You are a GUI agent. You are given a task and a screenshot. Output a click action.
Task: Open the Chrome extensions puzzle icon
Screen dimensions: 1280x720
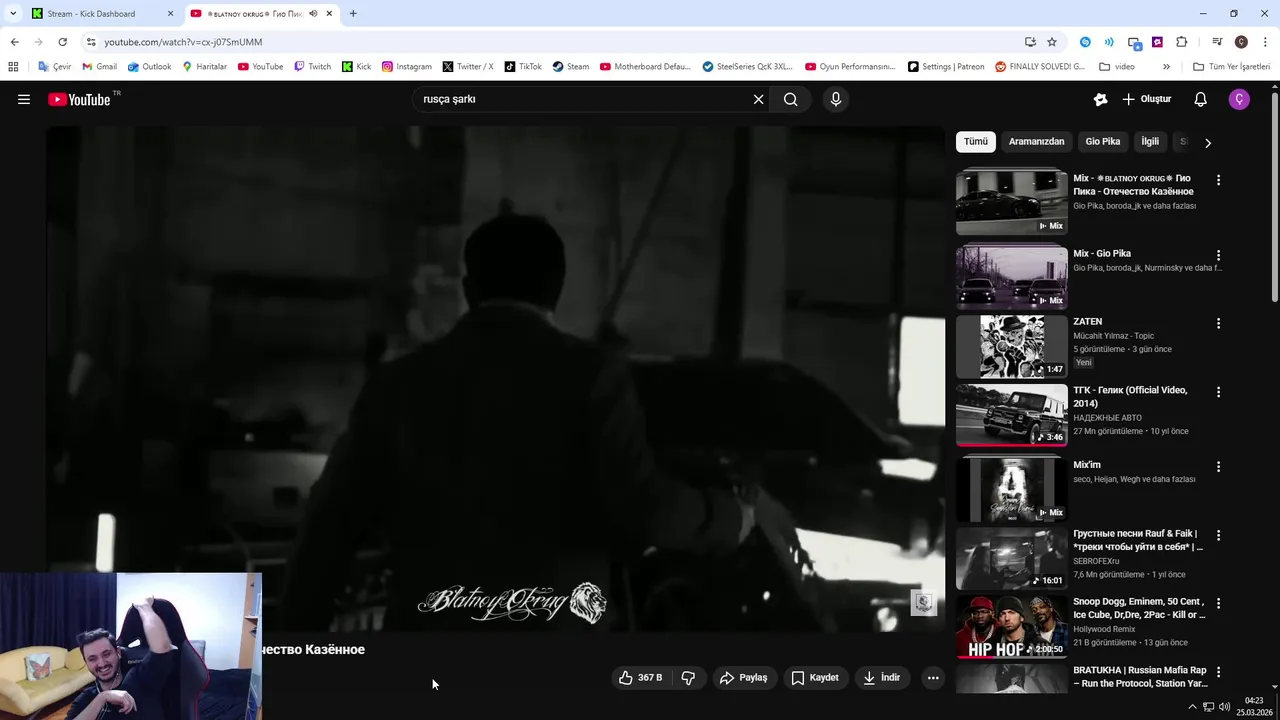pos(1181,42)
